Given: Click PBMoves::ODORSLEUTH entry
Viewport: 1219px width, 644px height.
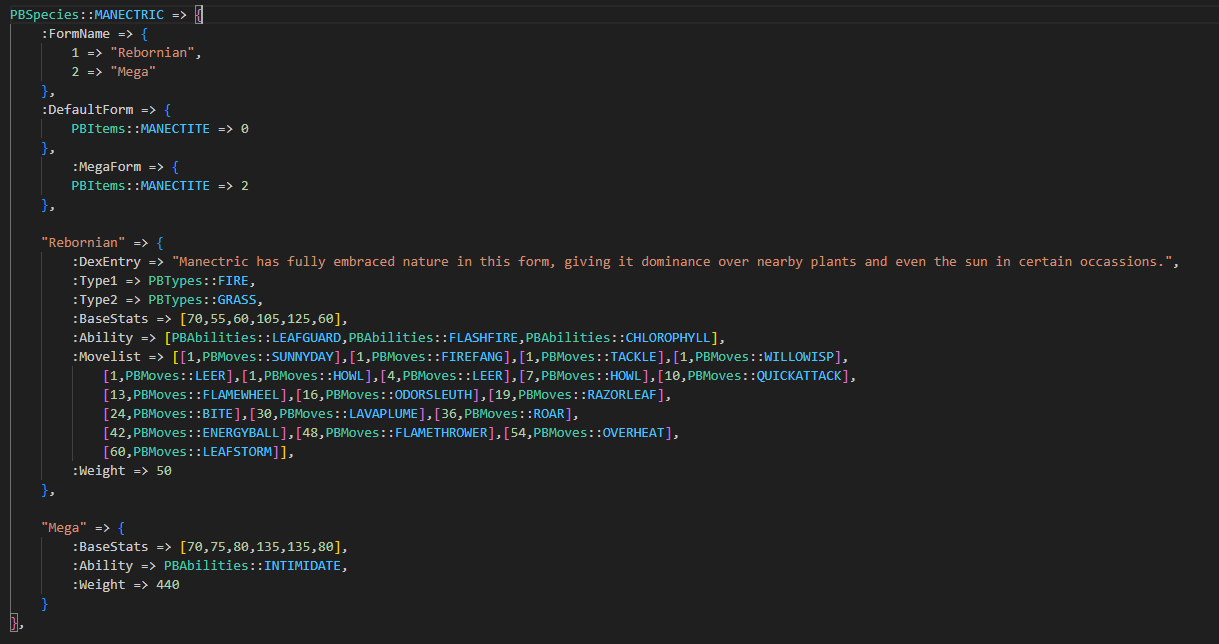Looking at the screenshot, I should click(387, 395).
